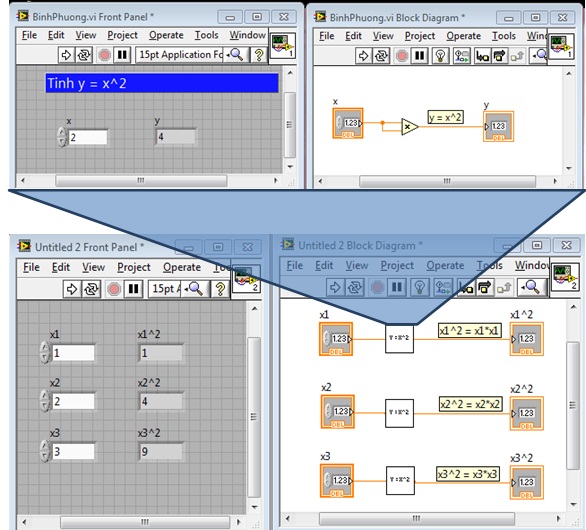Step Into in BinhPhuong Block Diagram
The width and height of the screenshot is (586, 530).
[x=482, y=56]
